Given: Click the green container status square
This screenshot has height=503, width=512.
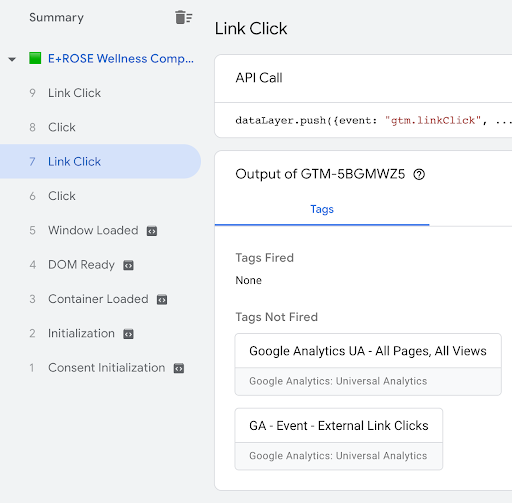Looking at the screenshot, I should pyautogui.click(x=35, y=58).
